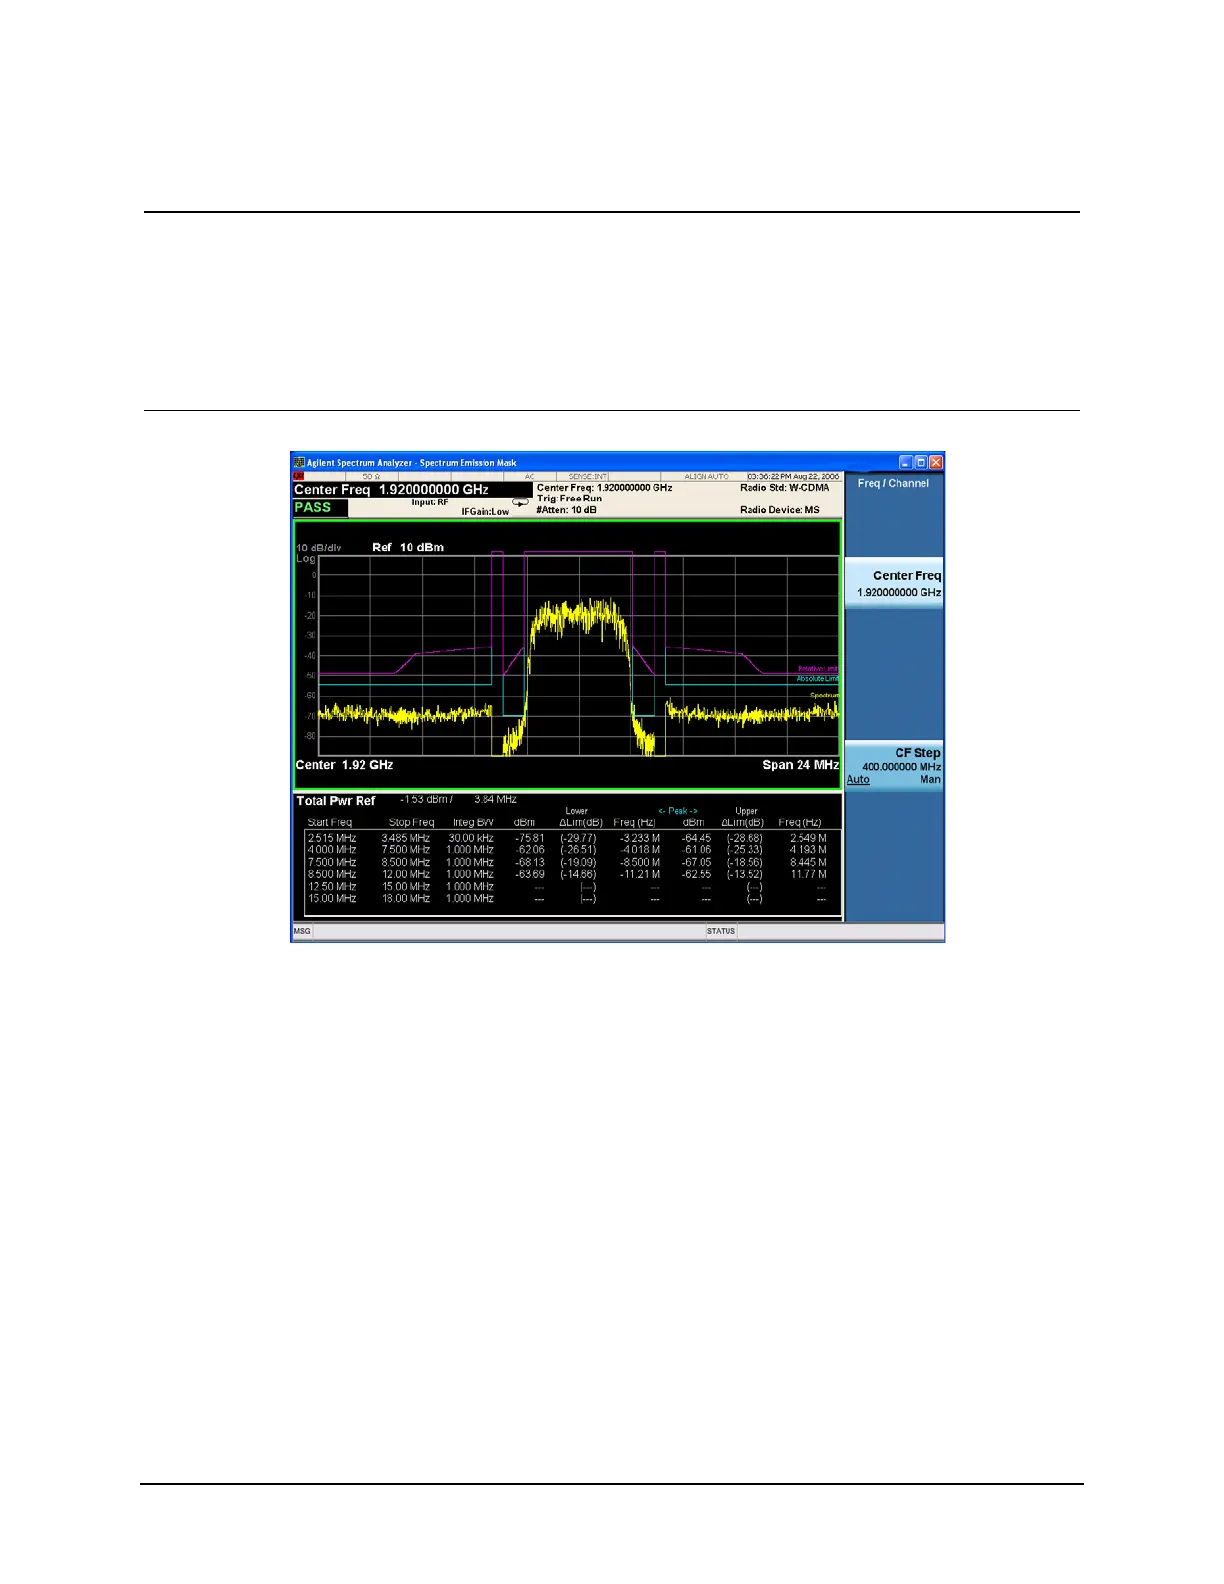
Task: Maximize the Spectrum Analyzer window
Action: click(921, 463)
